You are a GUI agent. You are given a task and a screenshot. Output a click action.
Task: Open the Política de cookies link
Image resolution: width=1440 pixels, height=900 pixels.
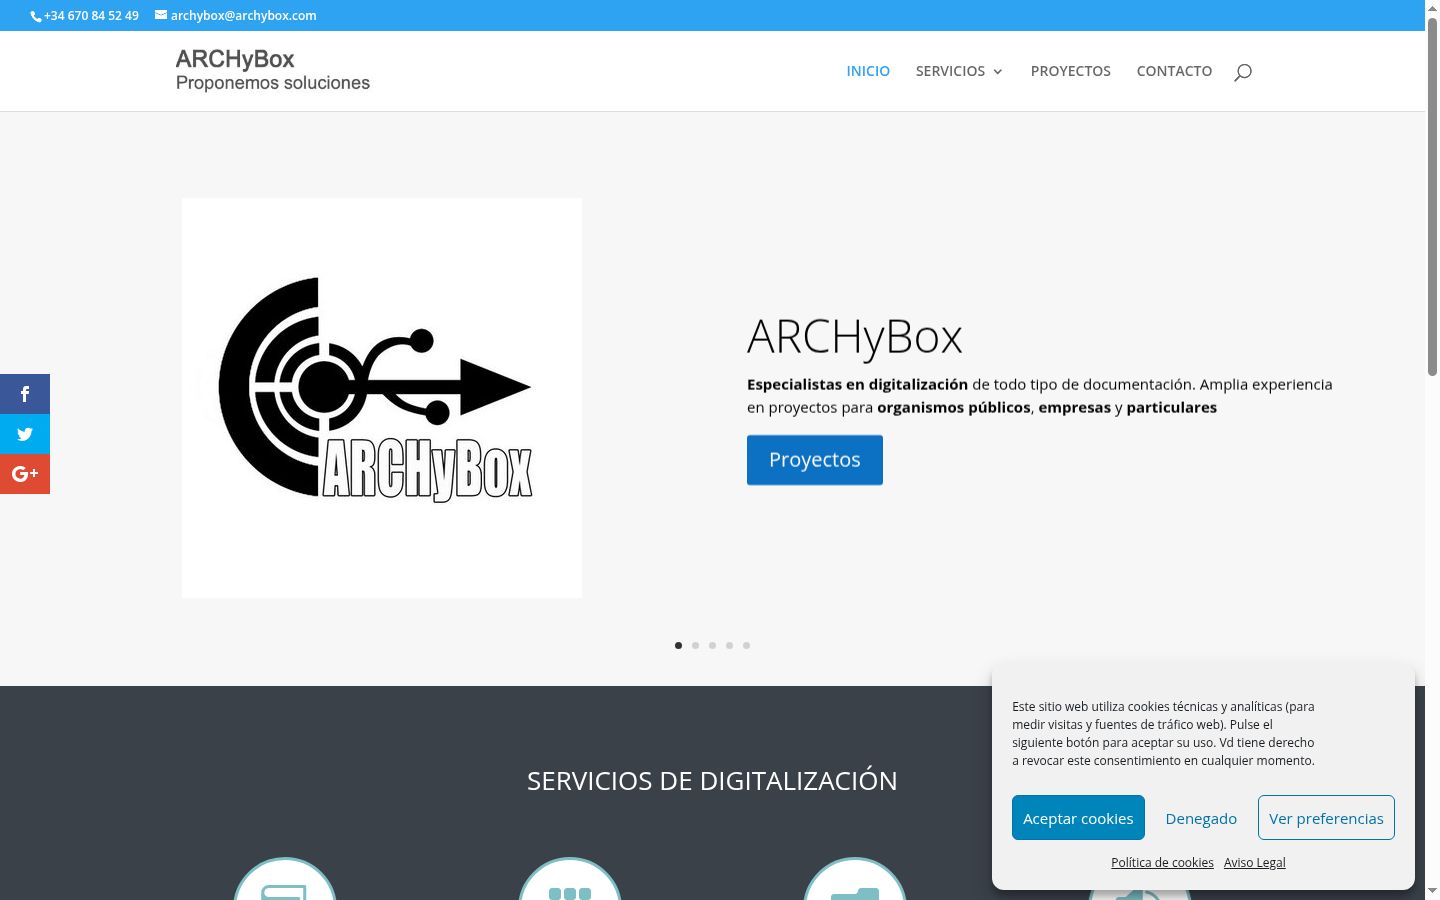tap(1162, 863)
